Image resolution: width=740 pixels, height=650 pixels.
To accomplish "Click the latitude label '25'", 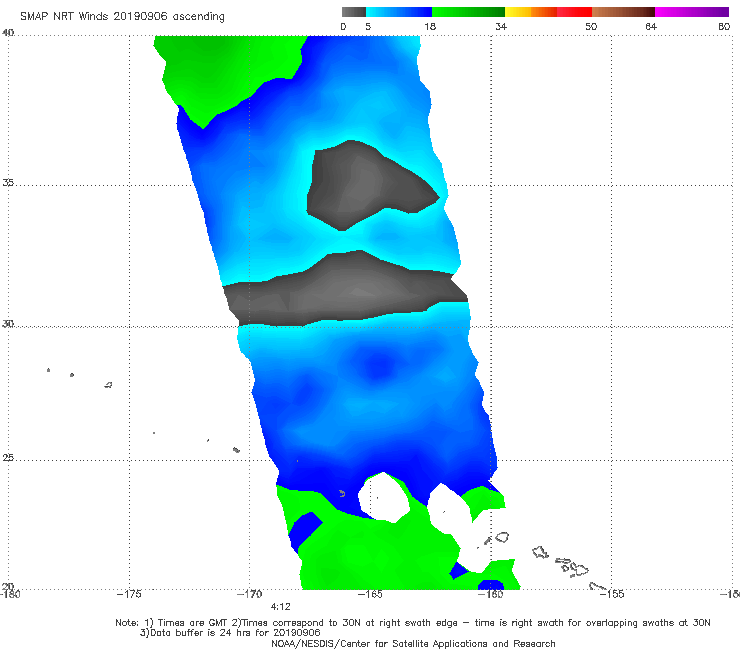I will click(x=8, y=457).
